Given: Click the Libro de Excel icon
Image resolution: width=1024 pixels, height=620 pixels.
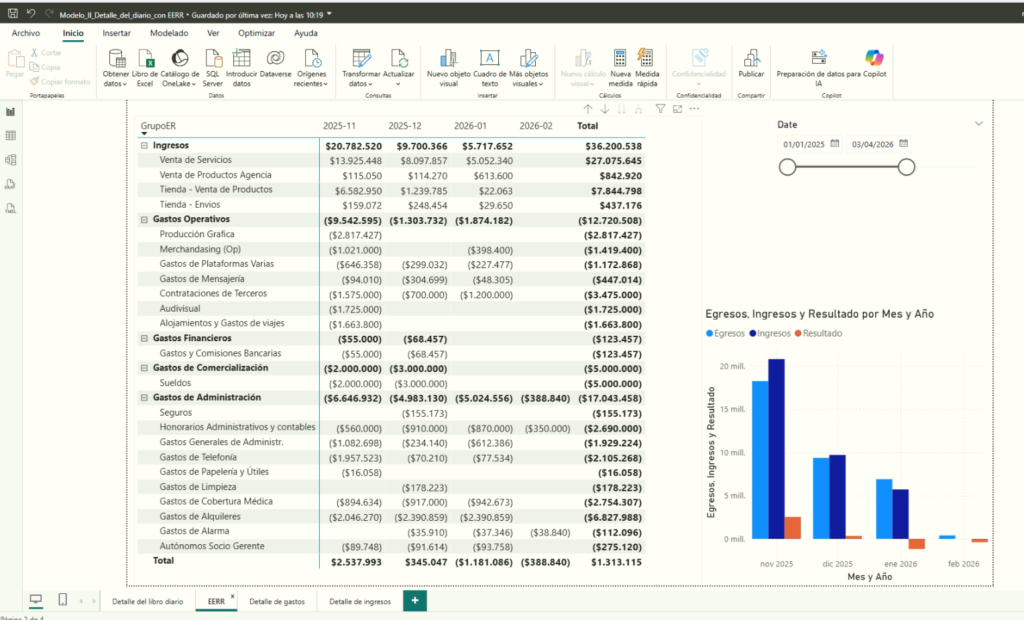Looking at the screenshot, I should tap(145, 60).
